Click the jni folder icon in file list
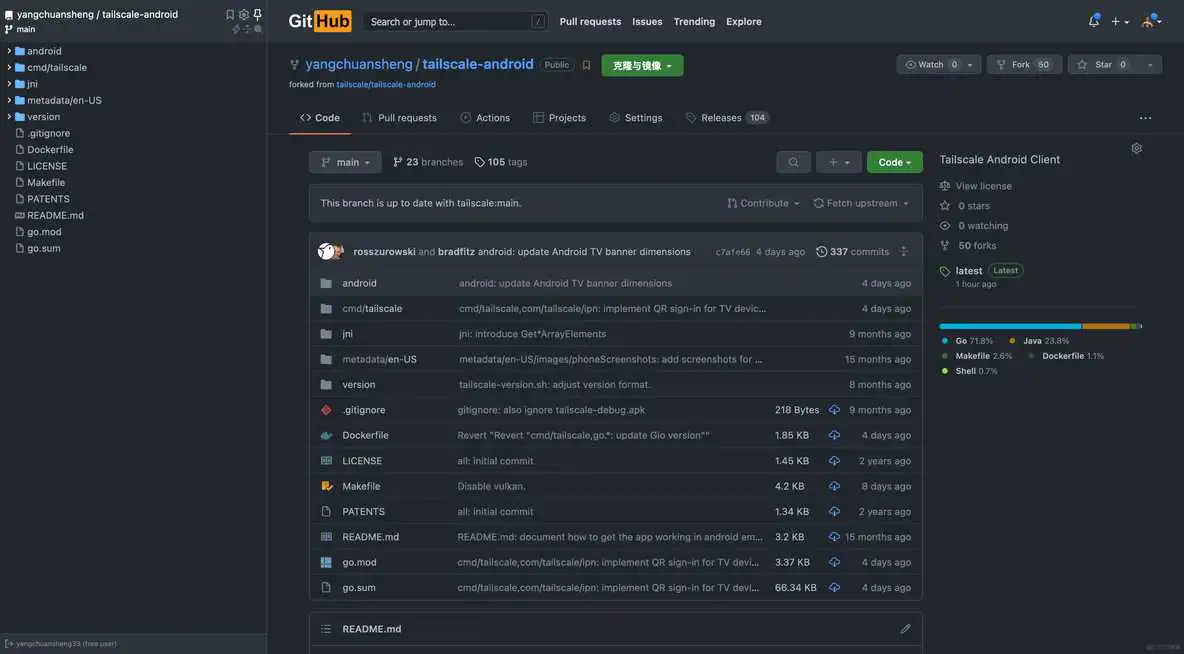 coord(326,334)
